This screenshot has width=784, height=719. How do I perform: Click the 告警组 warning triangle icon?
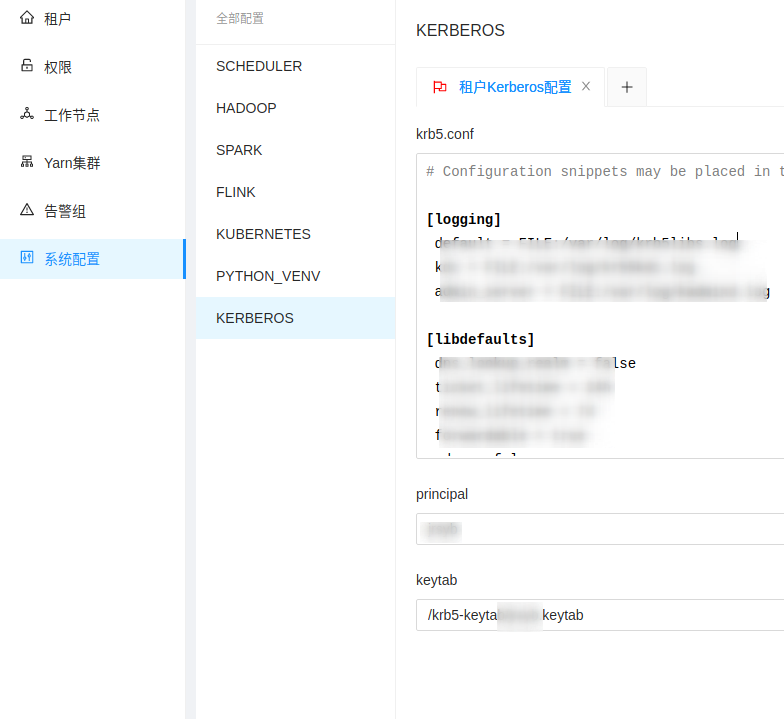point(27,210)
